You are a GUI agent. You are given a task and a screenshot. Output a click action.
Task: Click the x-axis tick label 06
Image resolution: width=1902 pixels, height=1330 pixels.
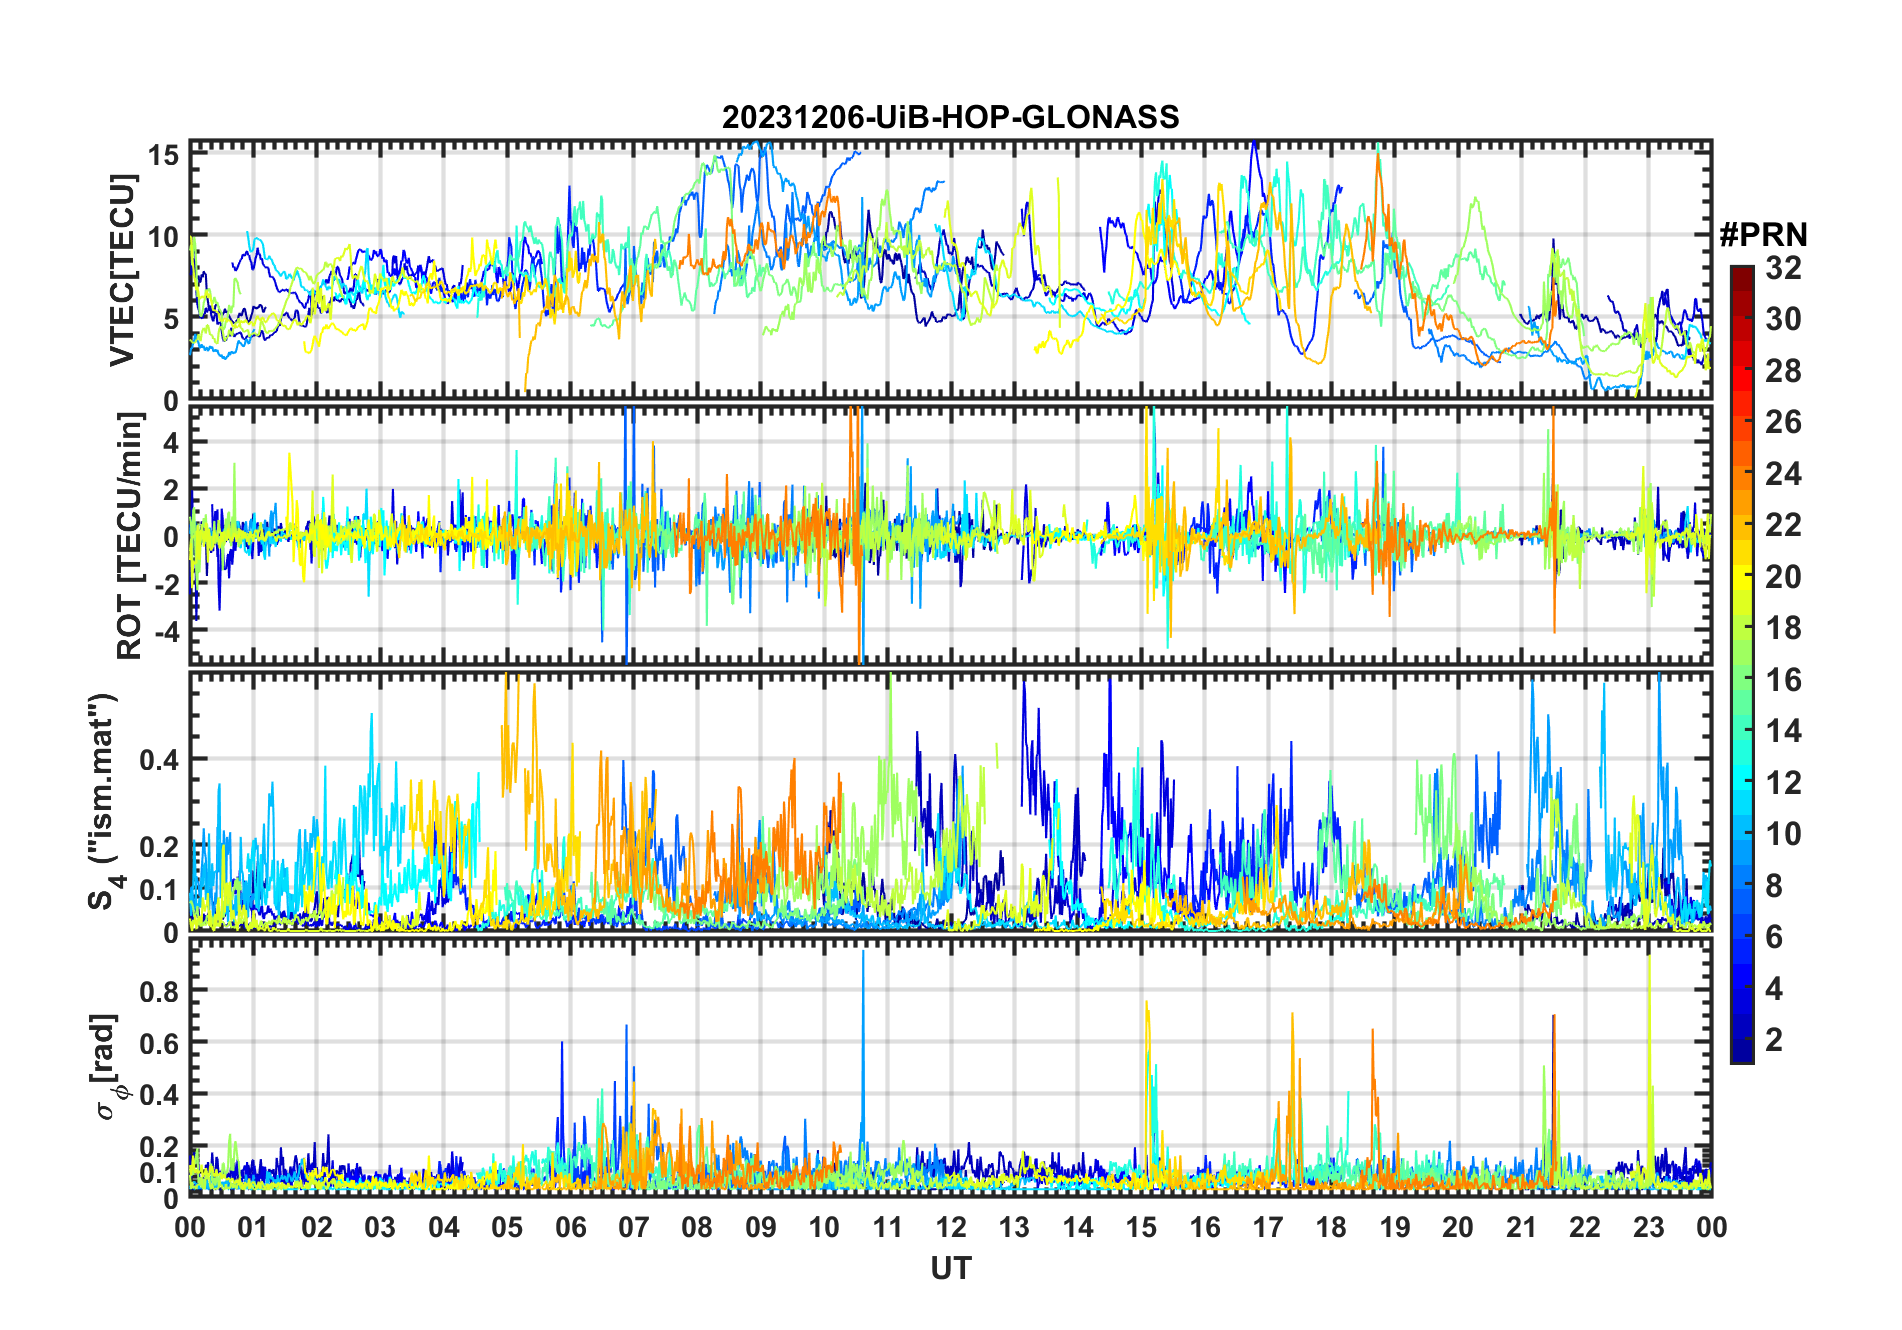(x=570, y=1227)
